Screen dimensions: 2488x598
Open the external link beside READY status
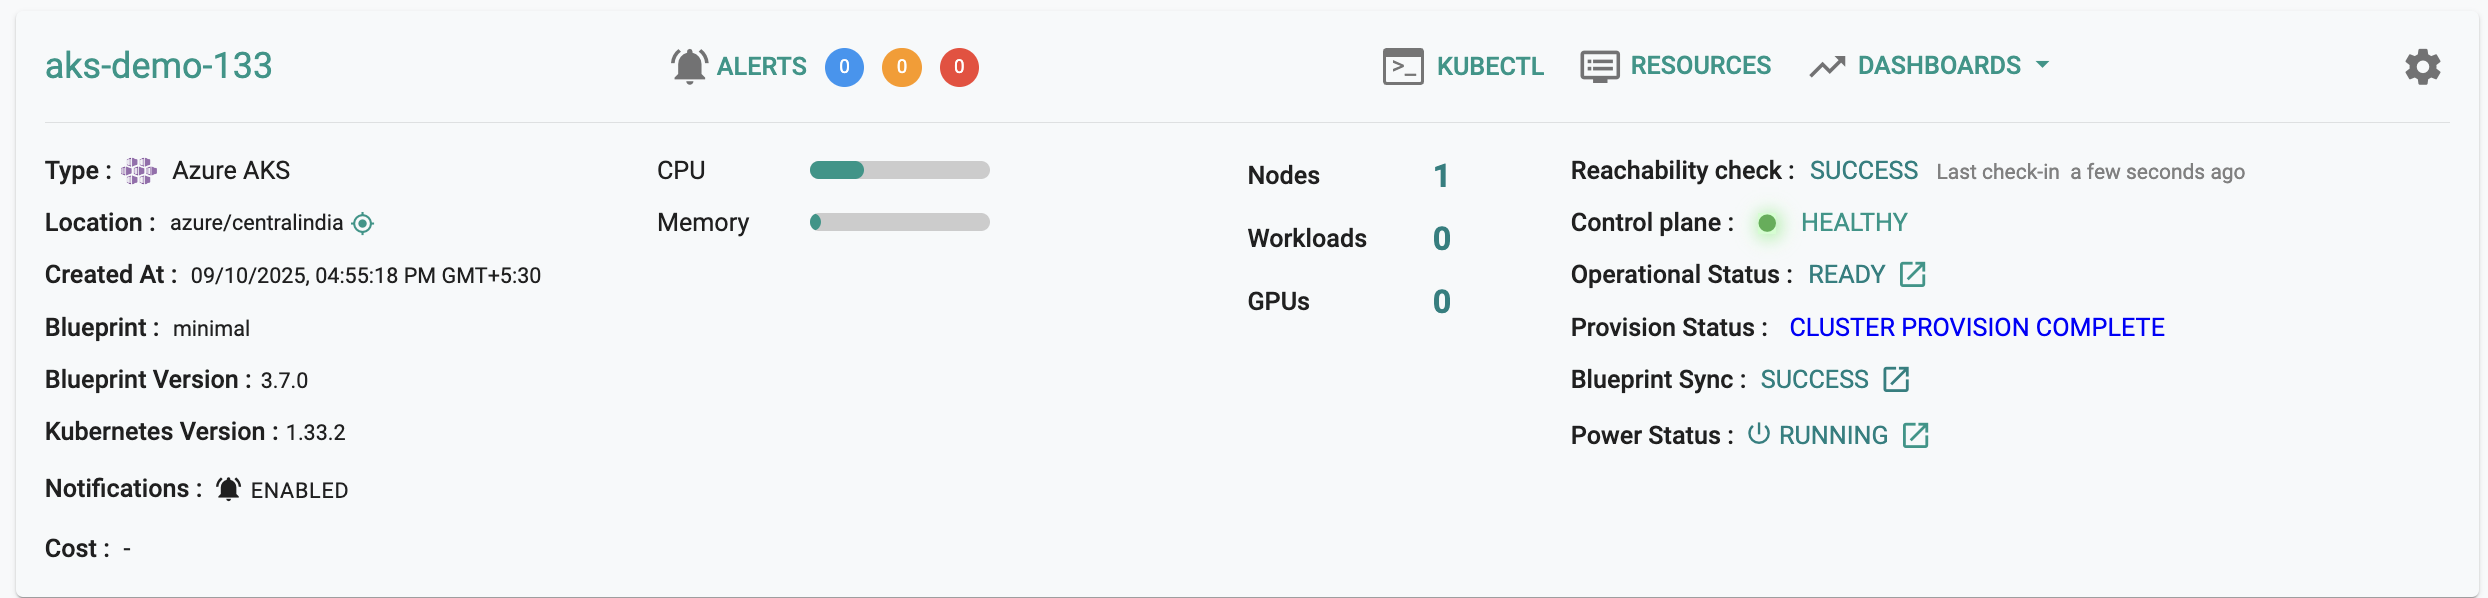pos(1912,275)
